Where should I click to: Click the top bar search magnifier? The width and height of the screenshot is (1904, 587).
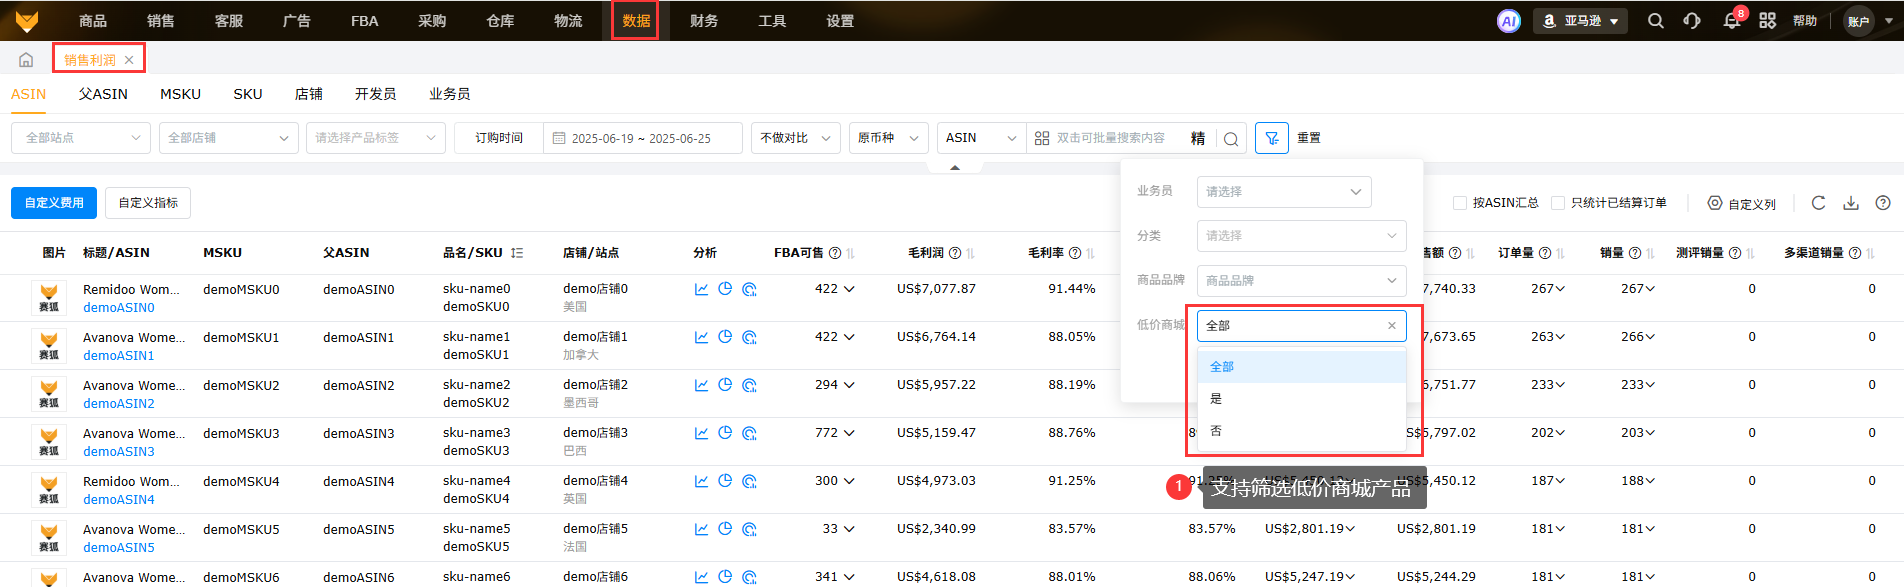[1656, 21]
